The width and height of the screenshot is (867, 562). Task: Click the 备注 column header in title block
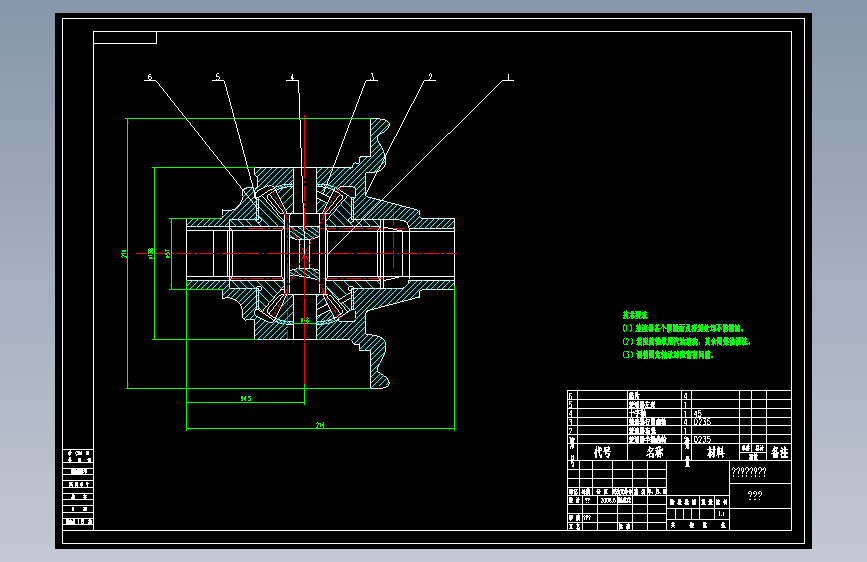tap(779, 452)
